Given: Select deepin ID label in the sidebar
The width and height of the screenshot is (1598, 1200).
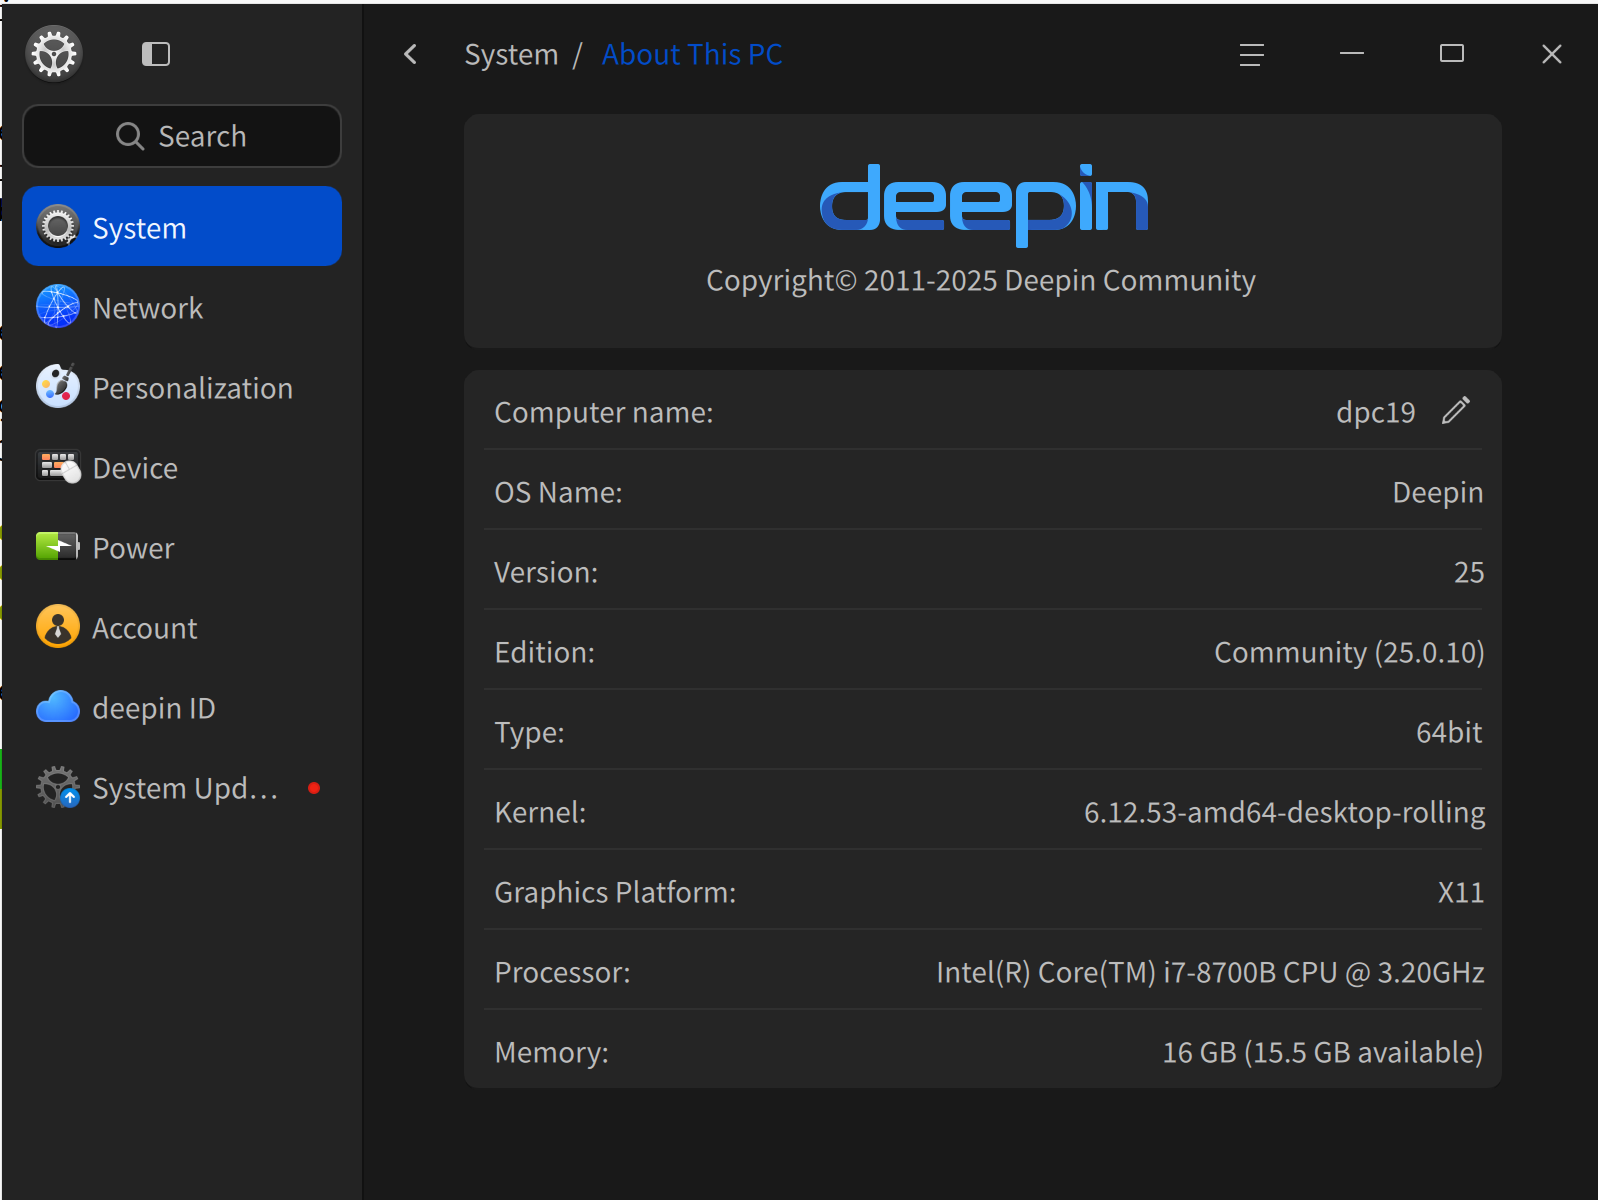Looking at the screenshot, I should click(x=154, y=709).
